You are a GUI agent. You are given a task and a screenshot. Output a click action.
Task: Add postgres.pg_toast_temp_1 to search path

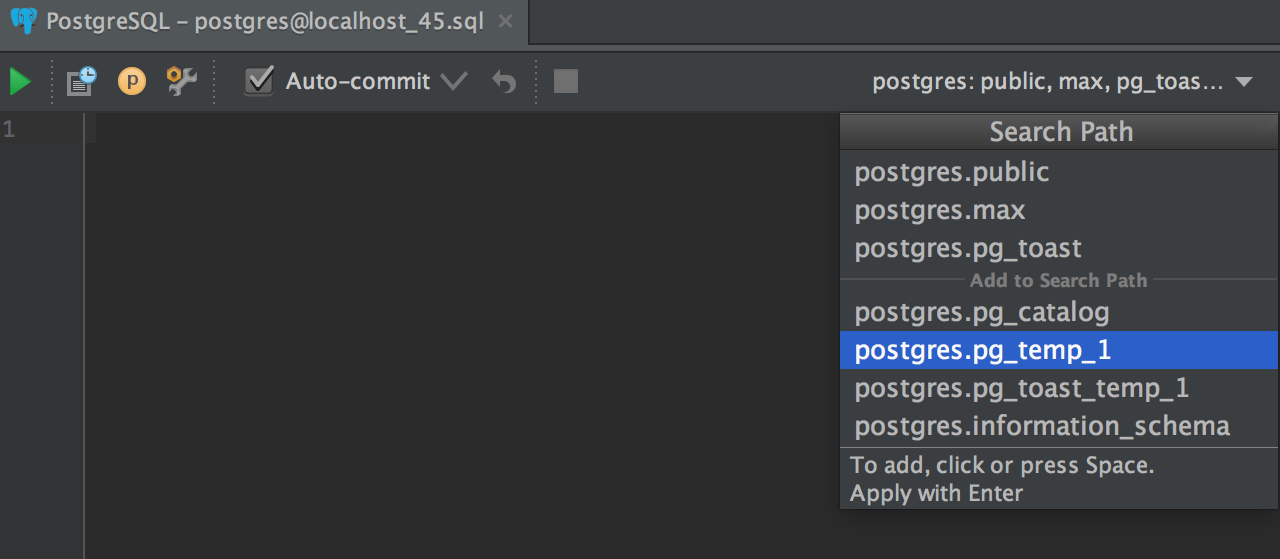tap(1059, 388)
